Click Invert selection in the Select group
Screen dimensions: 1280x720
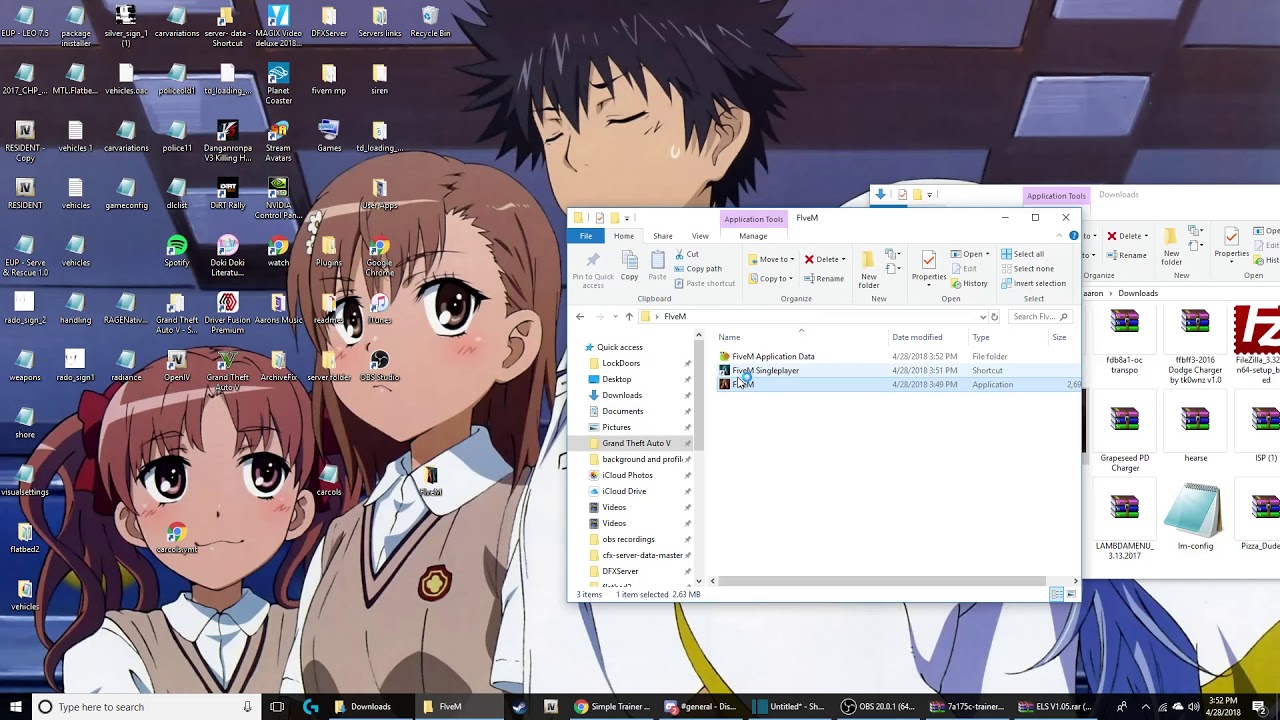(1033, 283)
